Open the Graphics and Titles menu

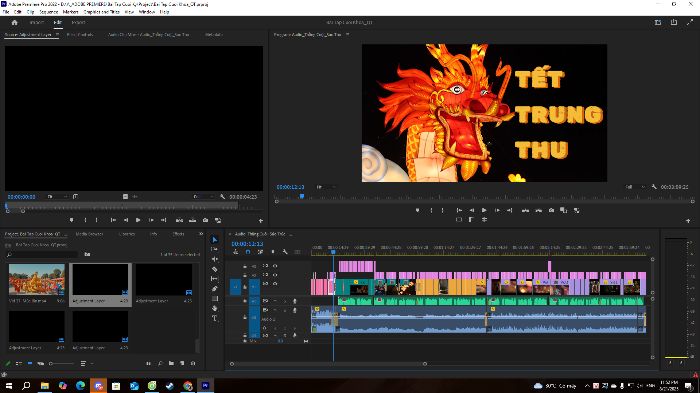(x=101, y=12)
